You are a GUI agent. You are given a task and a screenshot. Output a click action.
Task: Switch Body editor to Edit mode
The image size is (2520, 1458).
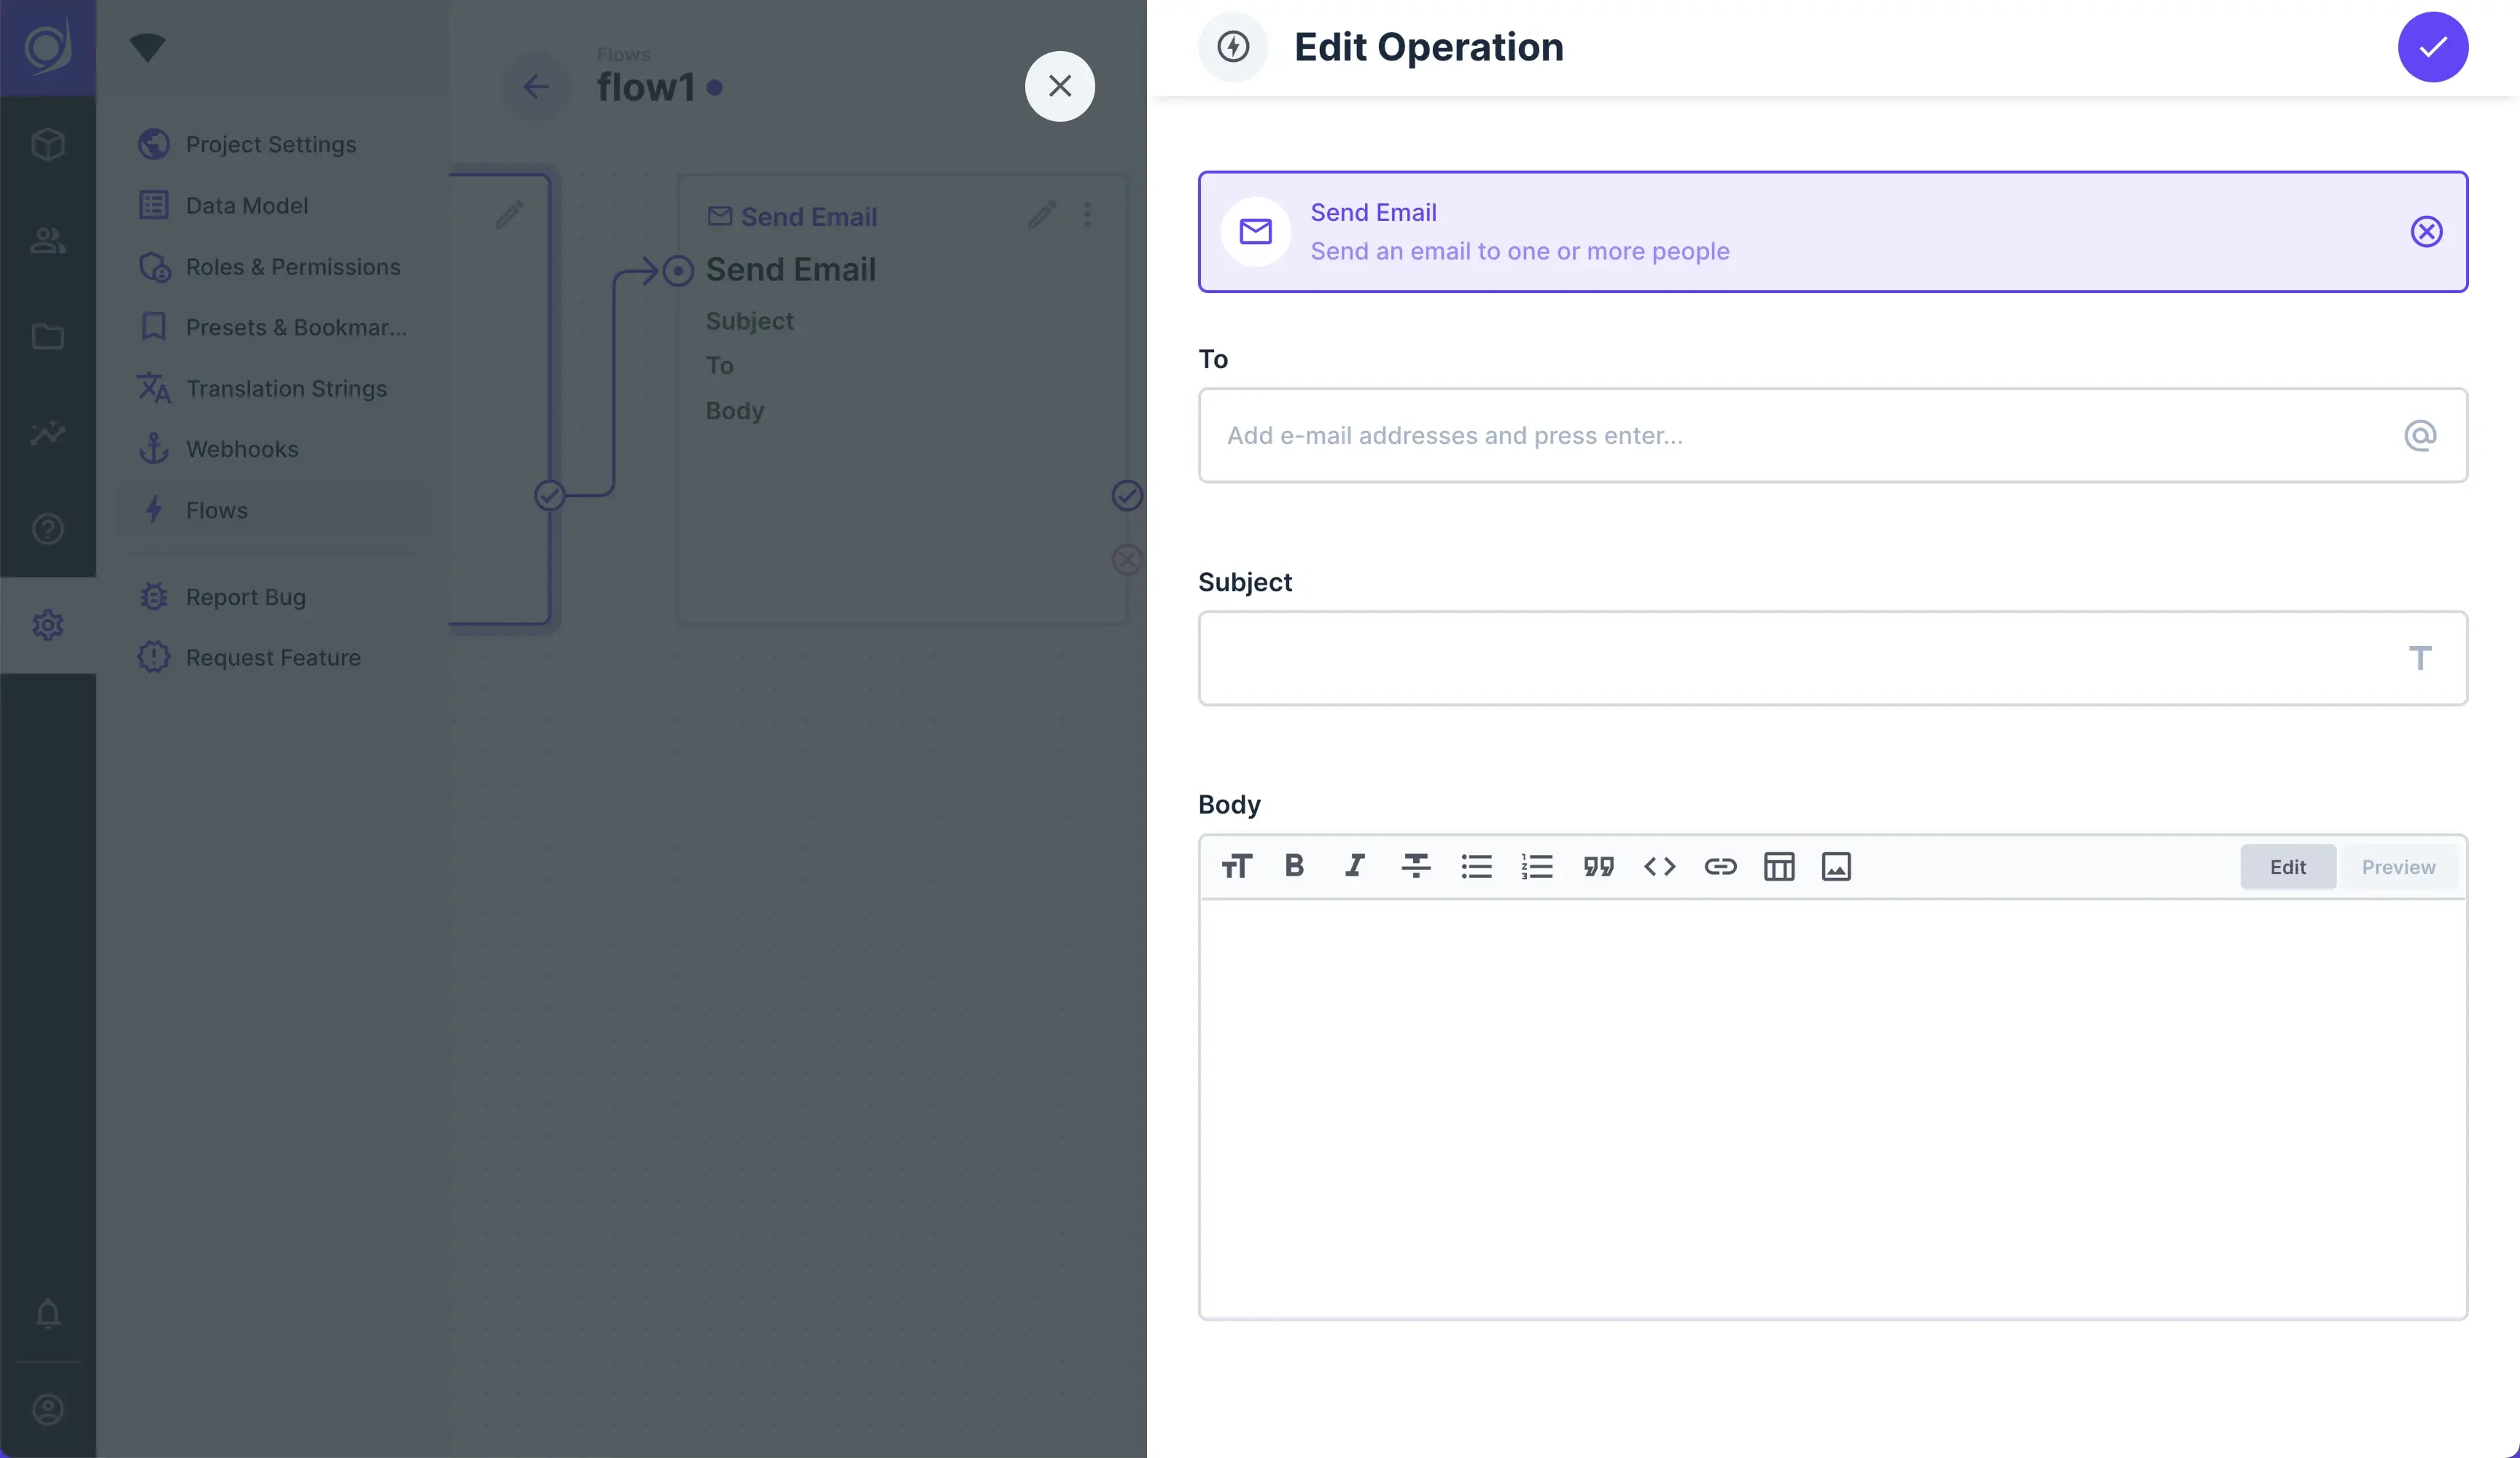coord(2287,867)
